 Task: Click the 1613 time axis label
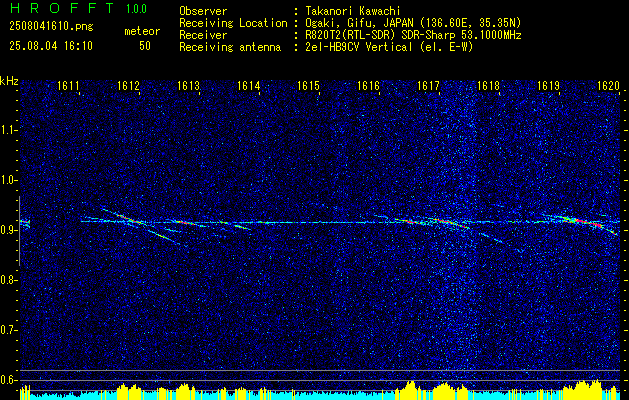coord(188,85)
